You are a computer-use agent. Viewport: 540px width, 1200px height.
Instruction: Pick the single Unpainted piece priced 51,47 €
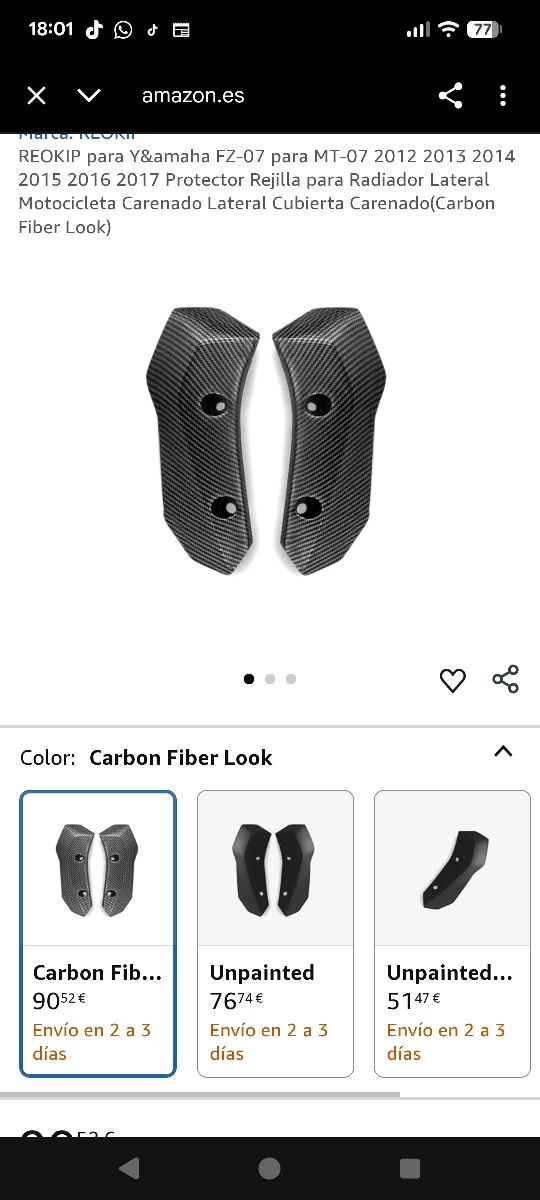[452, 933]
